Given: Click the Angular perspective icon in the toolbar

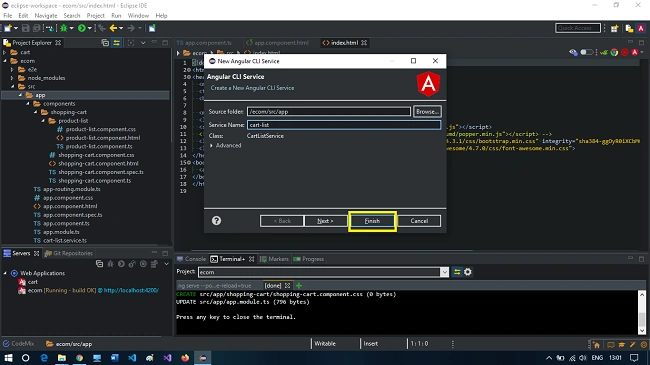Looking at the screenshot, I should (641, 28).
